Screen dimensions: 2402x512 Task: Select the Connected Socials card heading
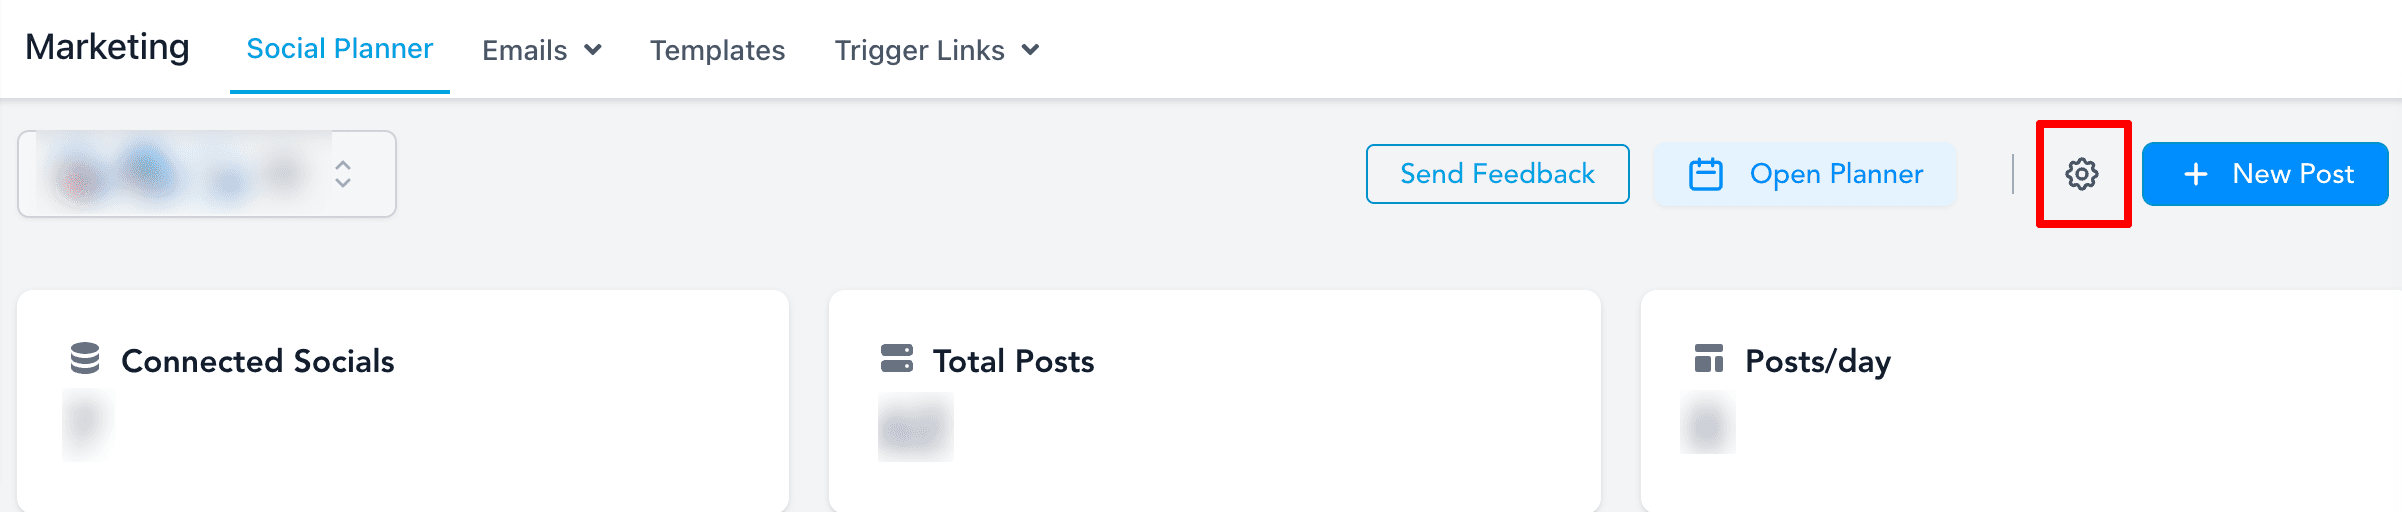tap(257, 361)
